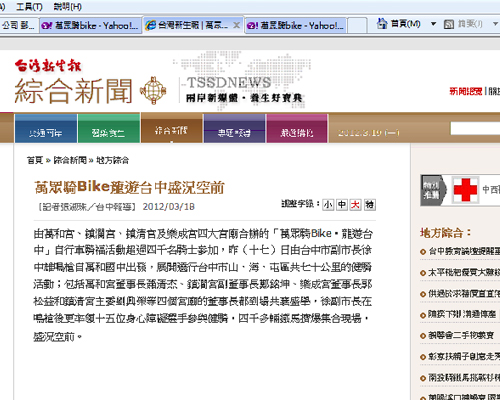Set font size to medium 中
Image resolution: width=500 pixels, height=400 pixels.
[x=342, y=204]
